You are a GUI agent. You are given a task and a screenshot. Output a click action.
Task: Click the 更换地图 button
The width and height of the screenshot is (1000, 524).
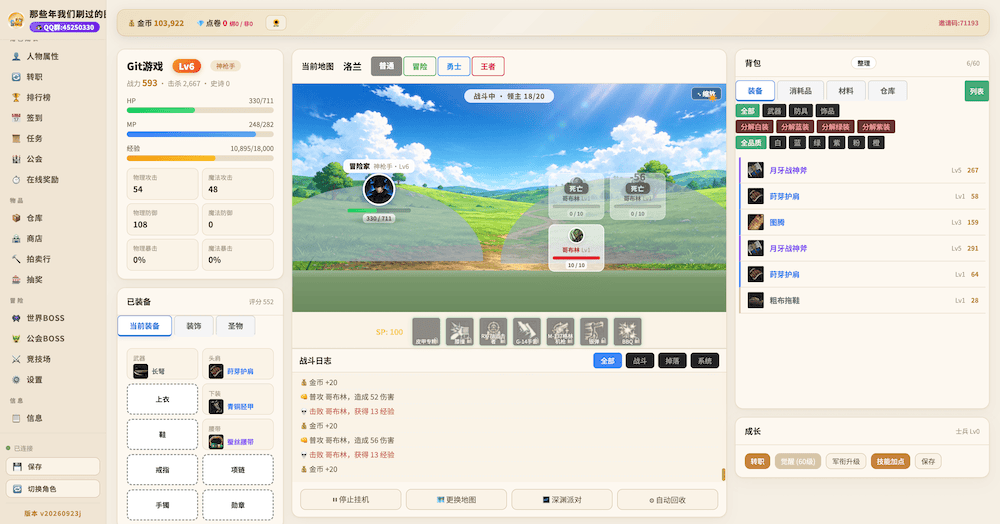[x=457, y=500]
